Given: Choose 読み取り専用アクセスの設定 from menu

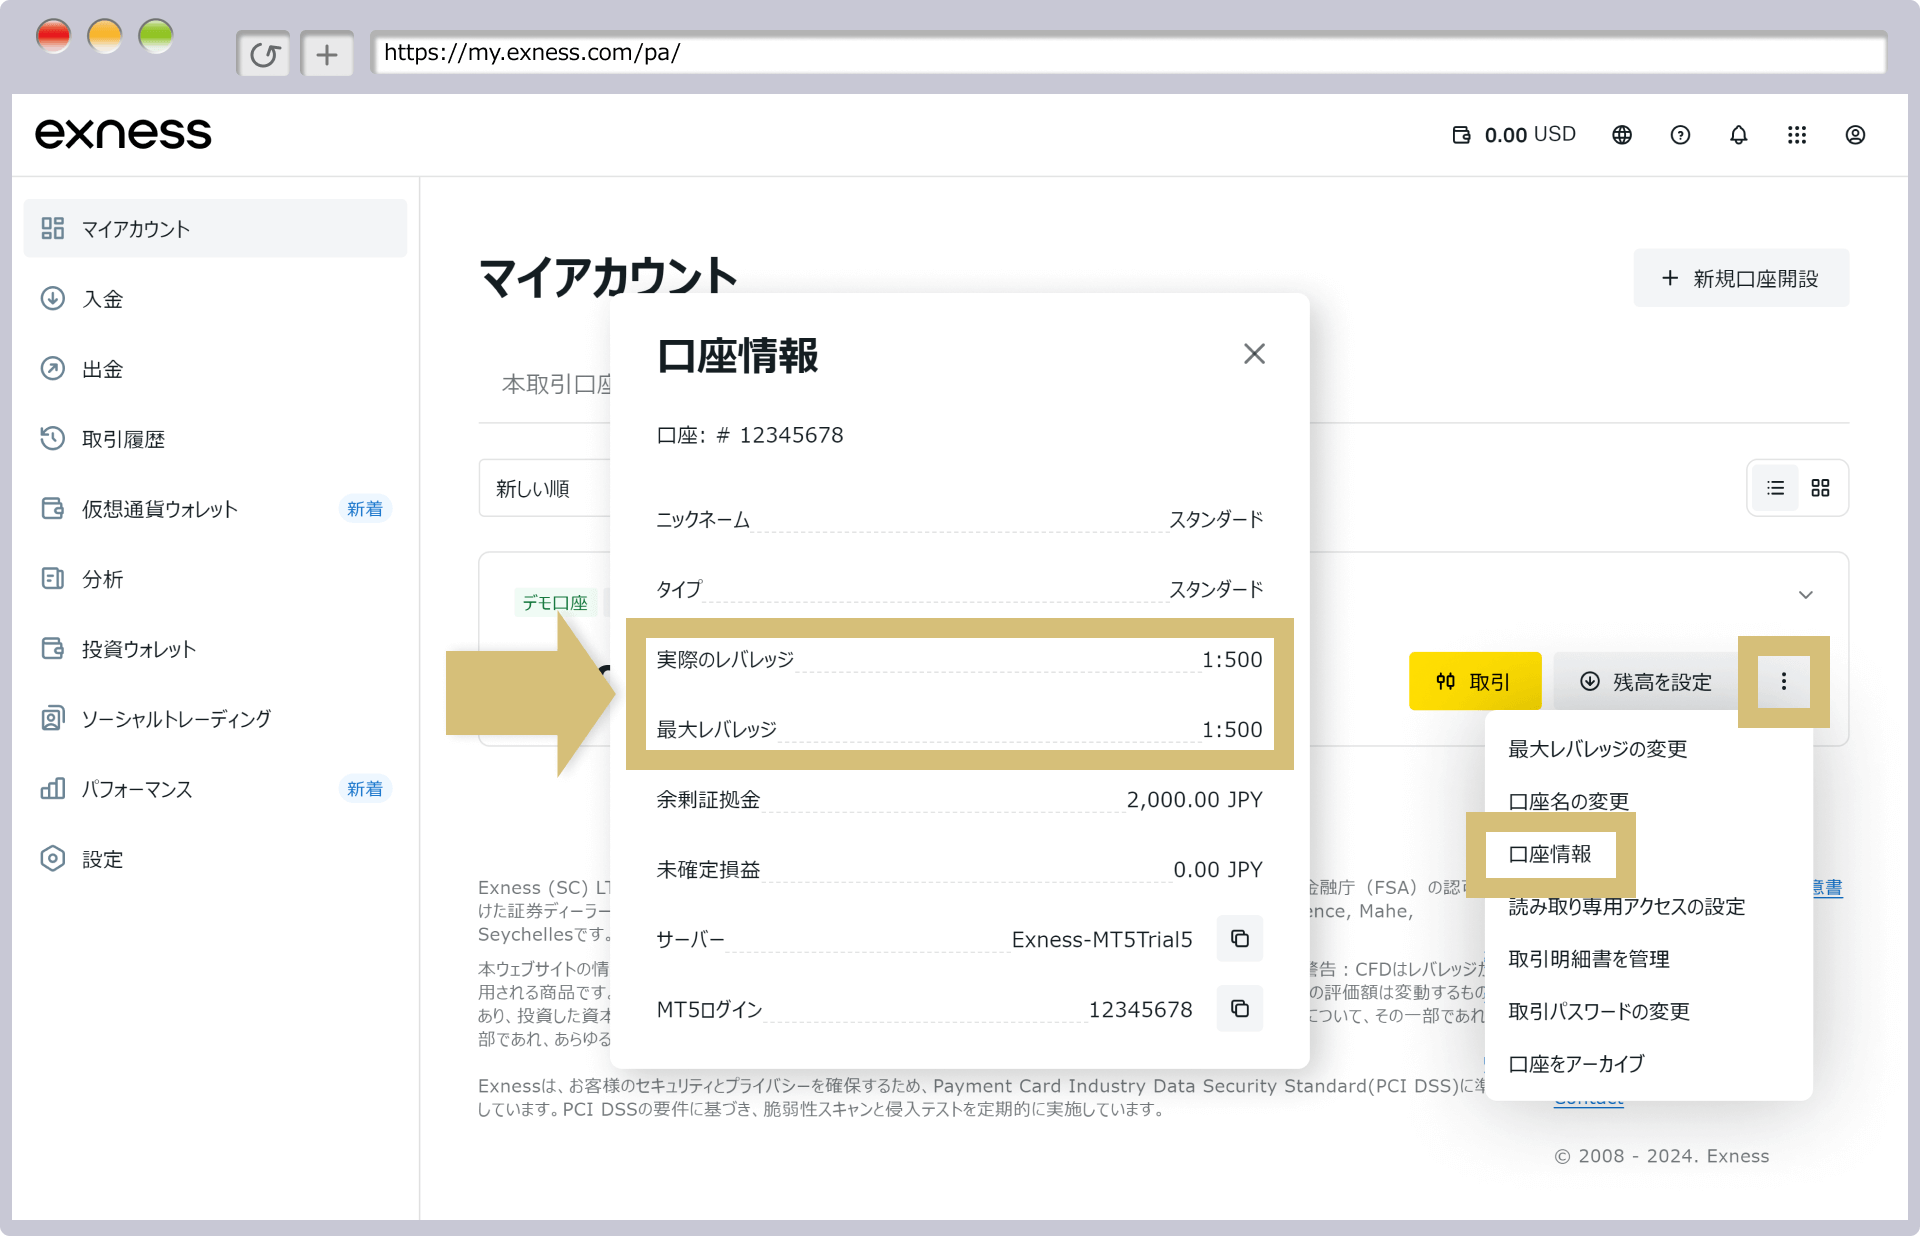Looking at the screenshot, I should pyautogui.click(x=1627, y=906).
